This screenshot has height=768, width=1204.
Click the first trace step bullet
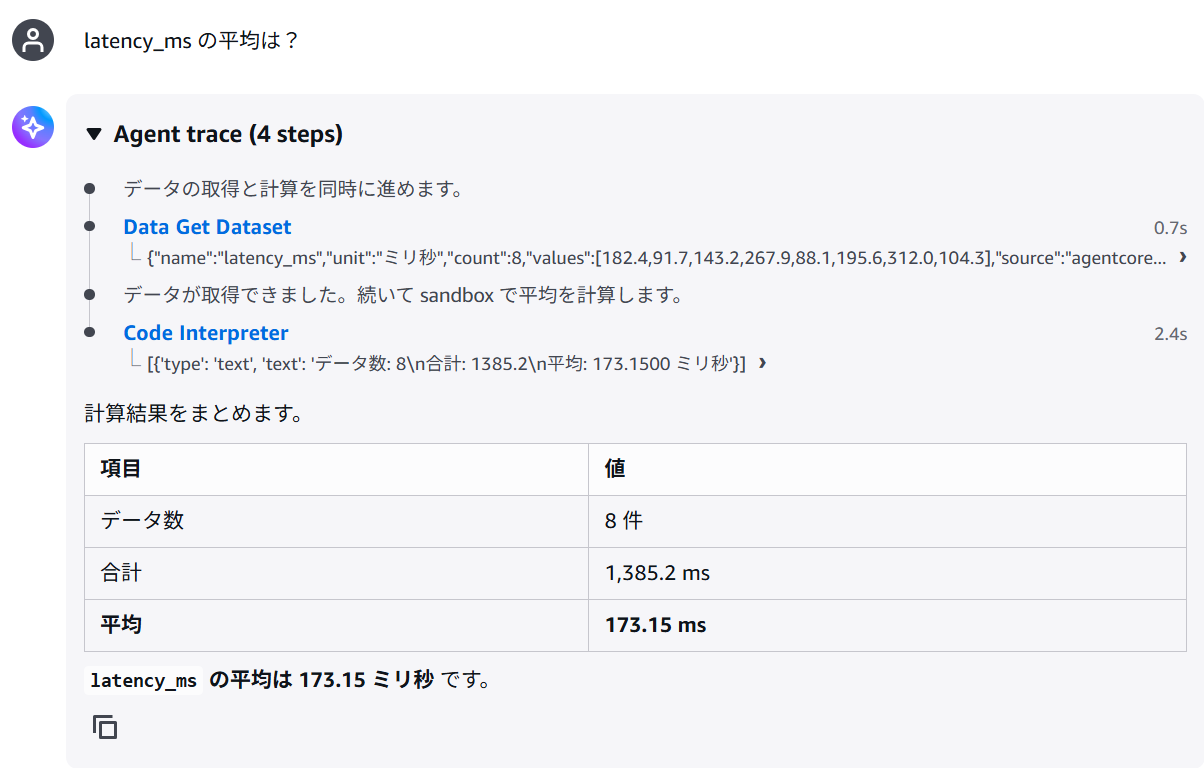coord(90,189)
